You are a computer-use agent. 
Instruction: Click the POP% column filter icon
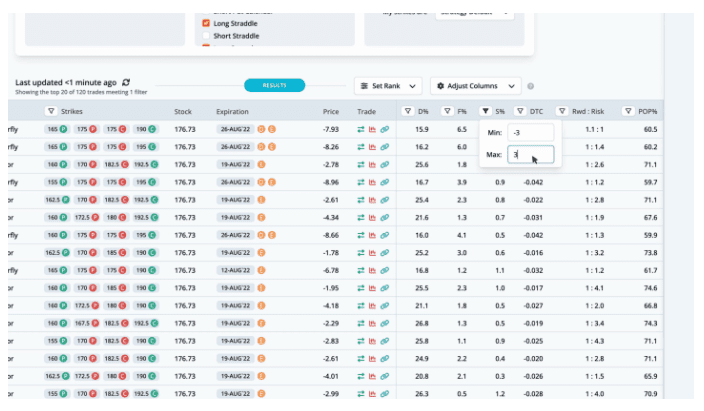(628, 111)
